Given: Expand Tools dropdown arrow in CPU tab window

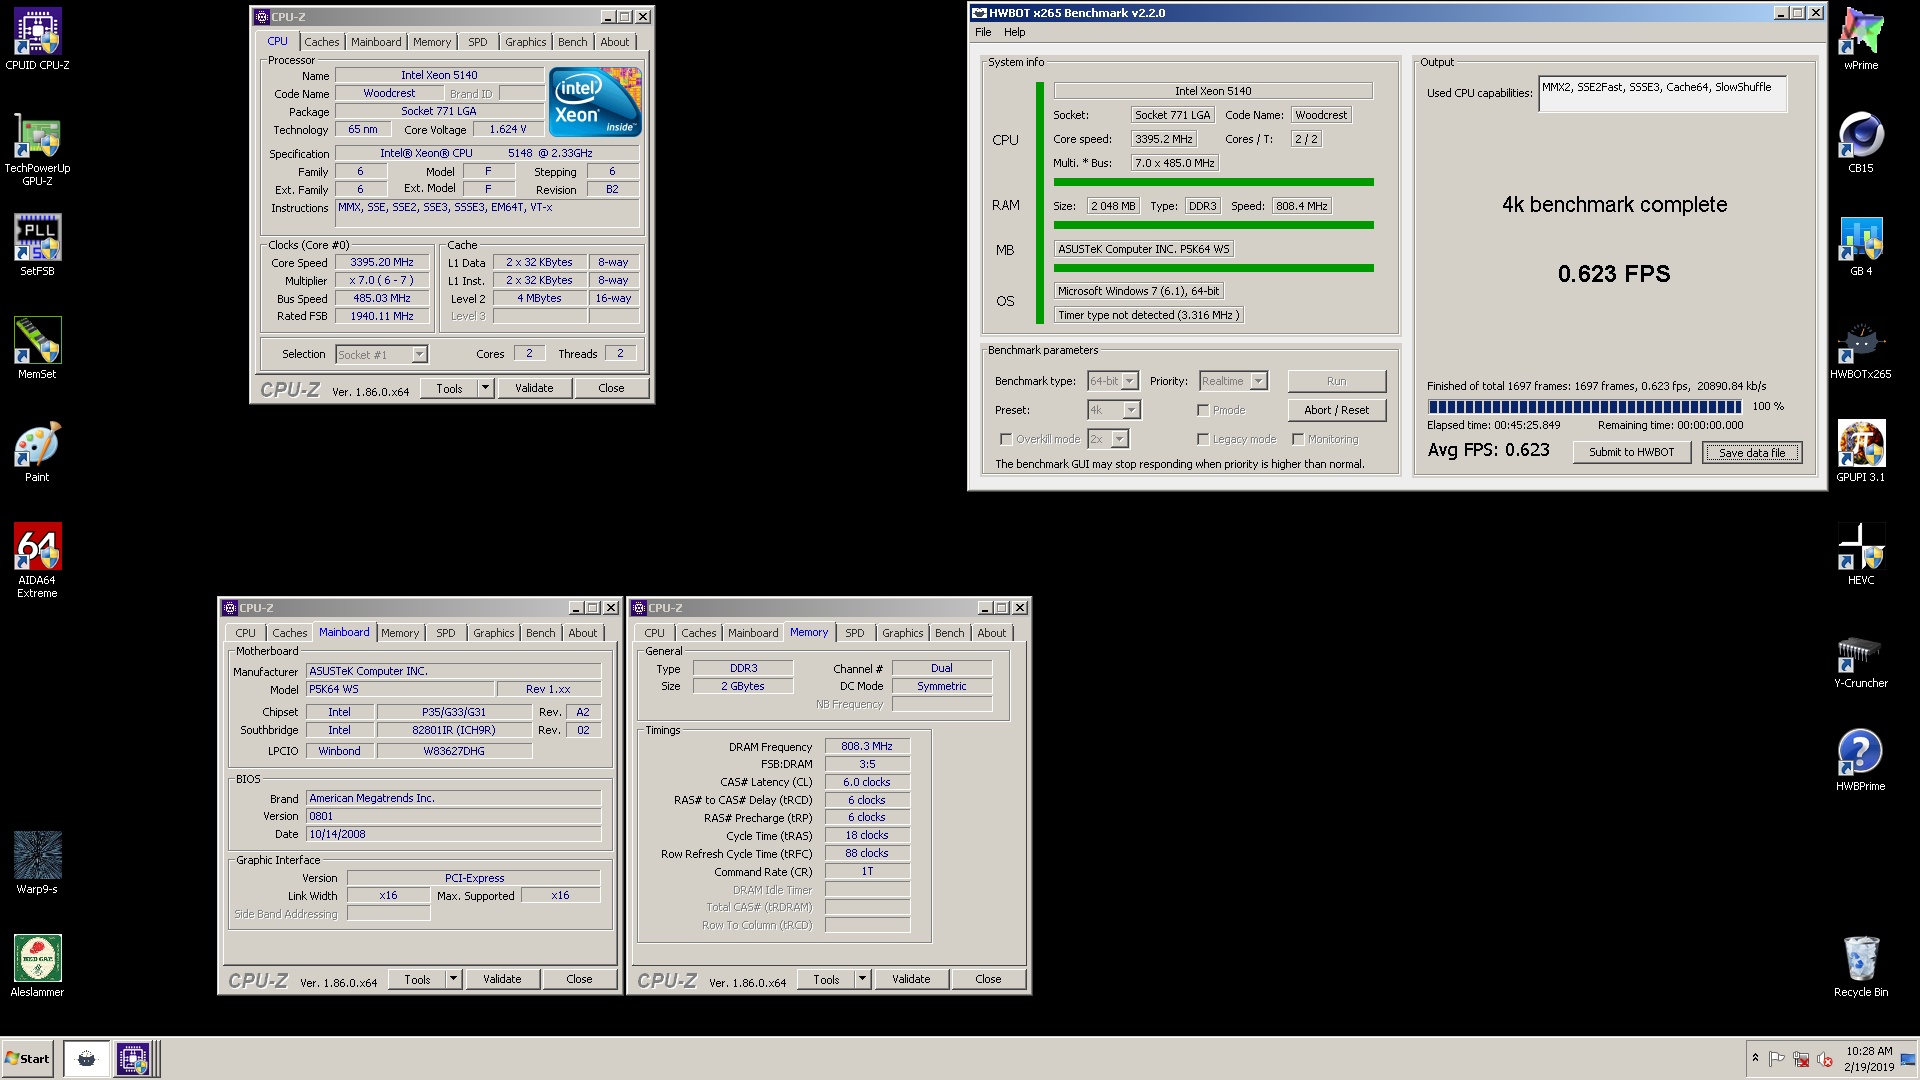Looking at the screenshot, I should coord(485,388).
